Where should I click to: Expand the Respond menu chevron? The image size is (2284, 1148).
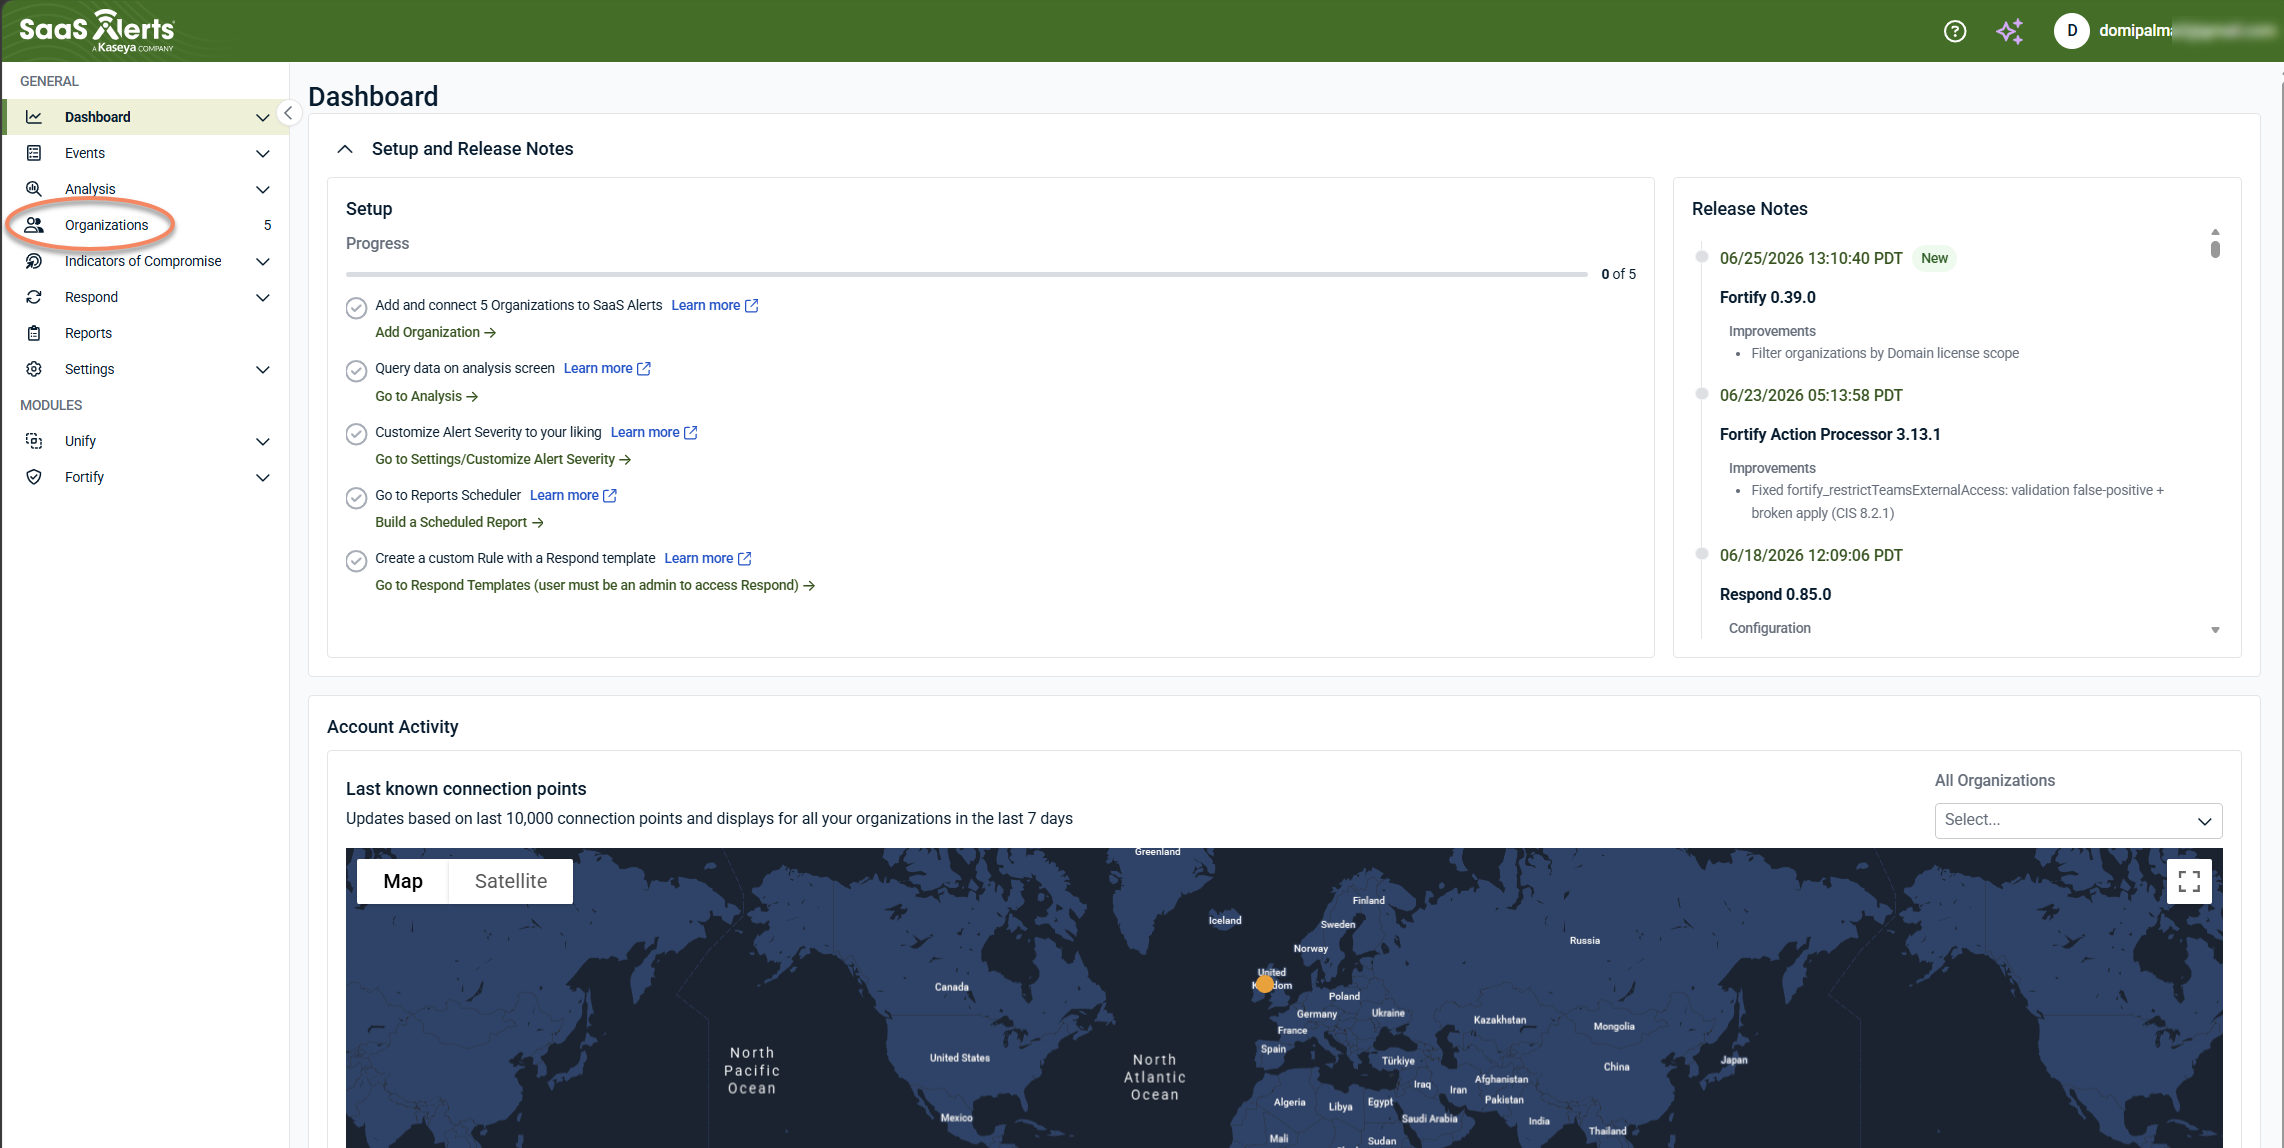point(263,297)
